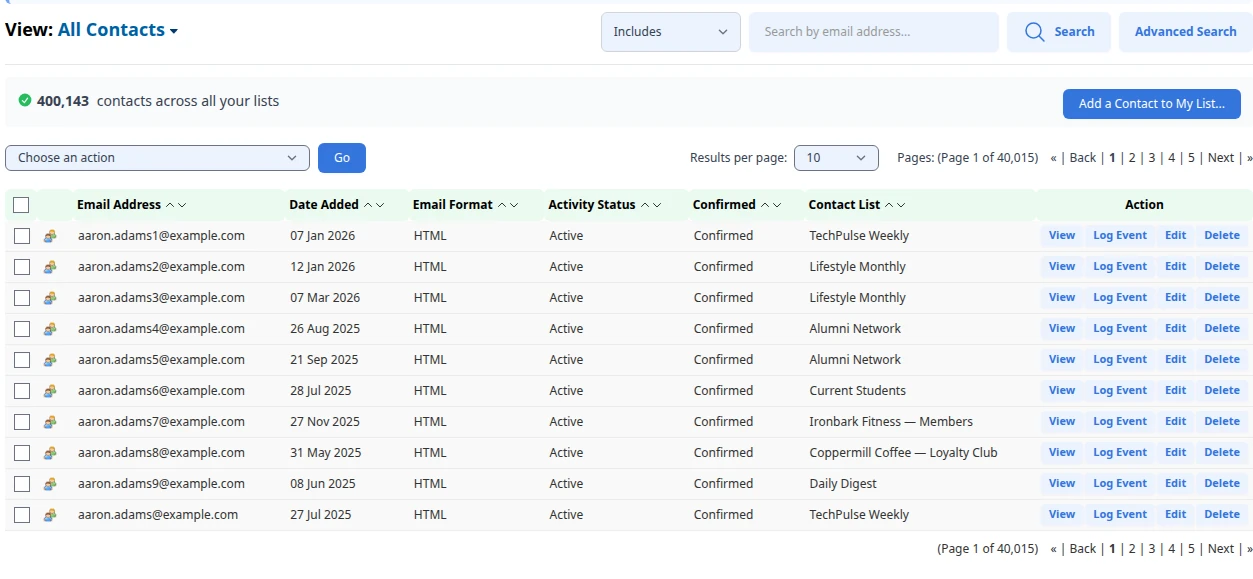The height and width of the screenshot is (579, 1253).
Task: Click the Date Added column header label
Action: [324, 205]
